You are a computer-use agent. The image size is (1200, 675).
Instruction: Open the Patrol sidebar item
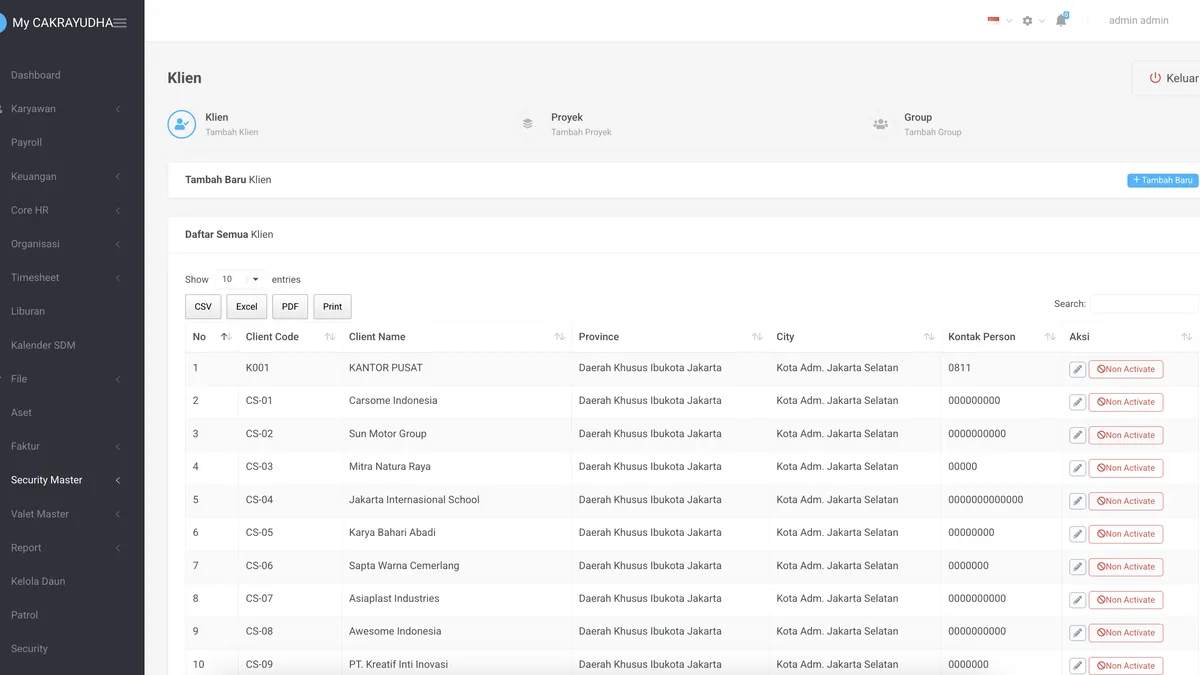(x=24, y=615)
